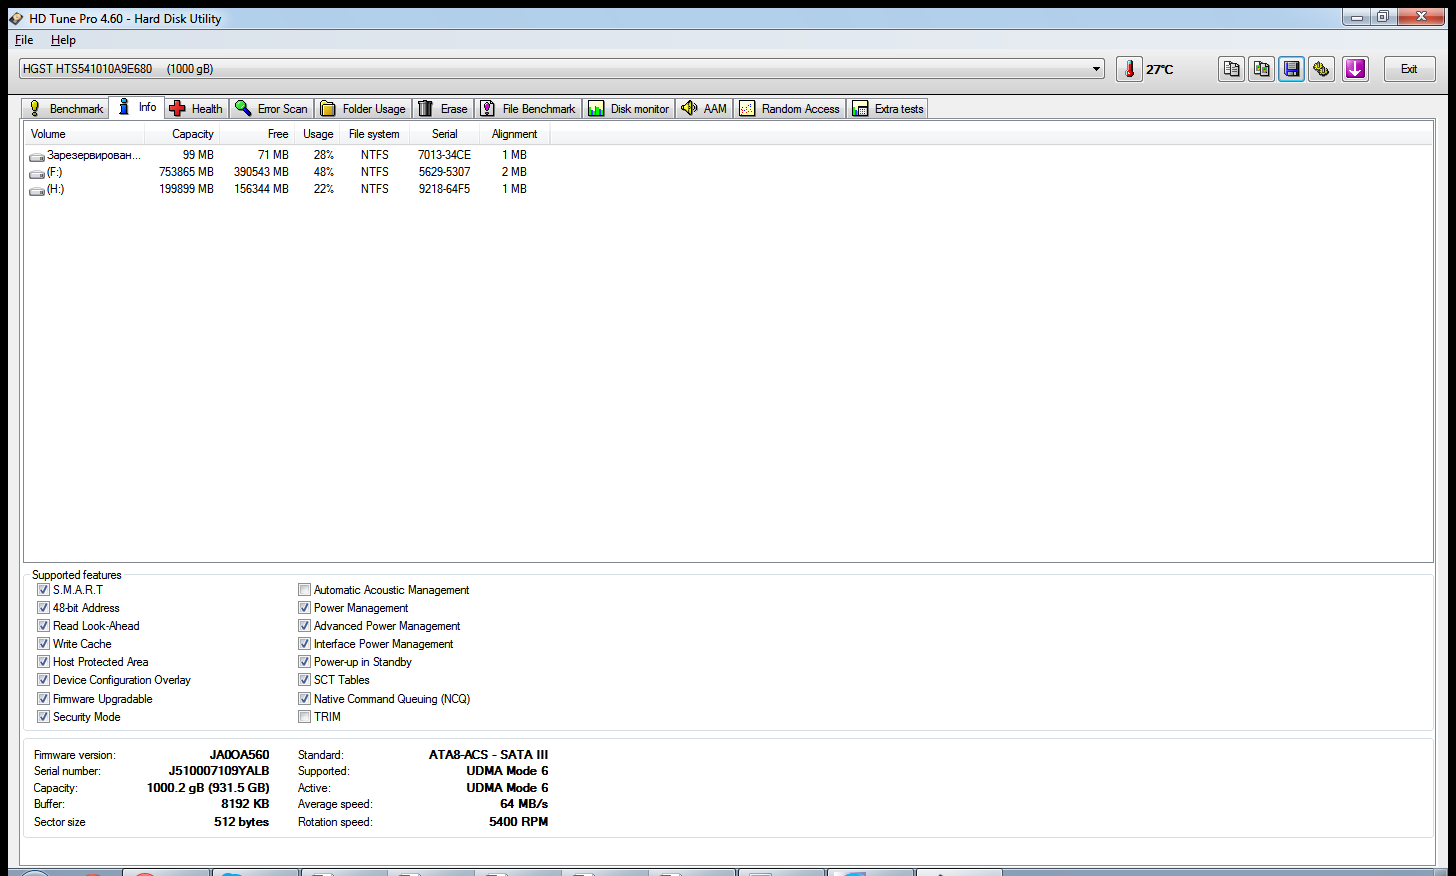Select the capacity value 753865 MB

pyautogui.click(x=187, y=172)
